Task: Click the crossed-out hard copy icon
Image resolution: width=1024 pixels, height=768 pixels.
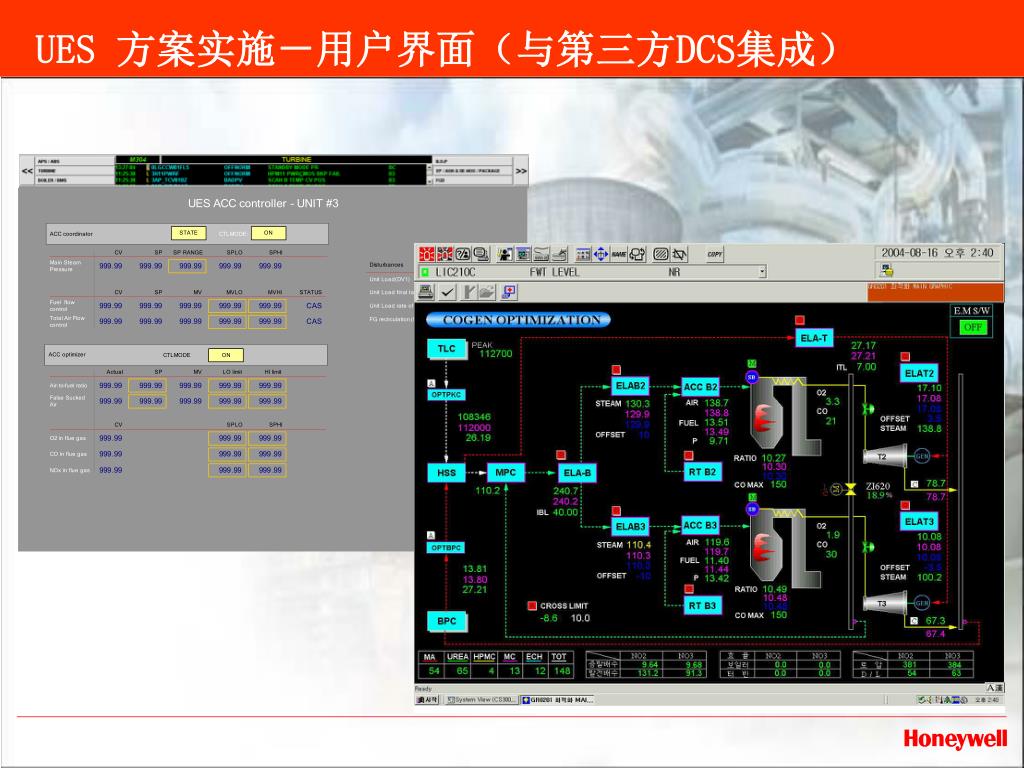Action: click(x=679, y=254)
